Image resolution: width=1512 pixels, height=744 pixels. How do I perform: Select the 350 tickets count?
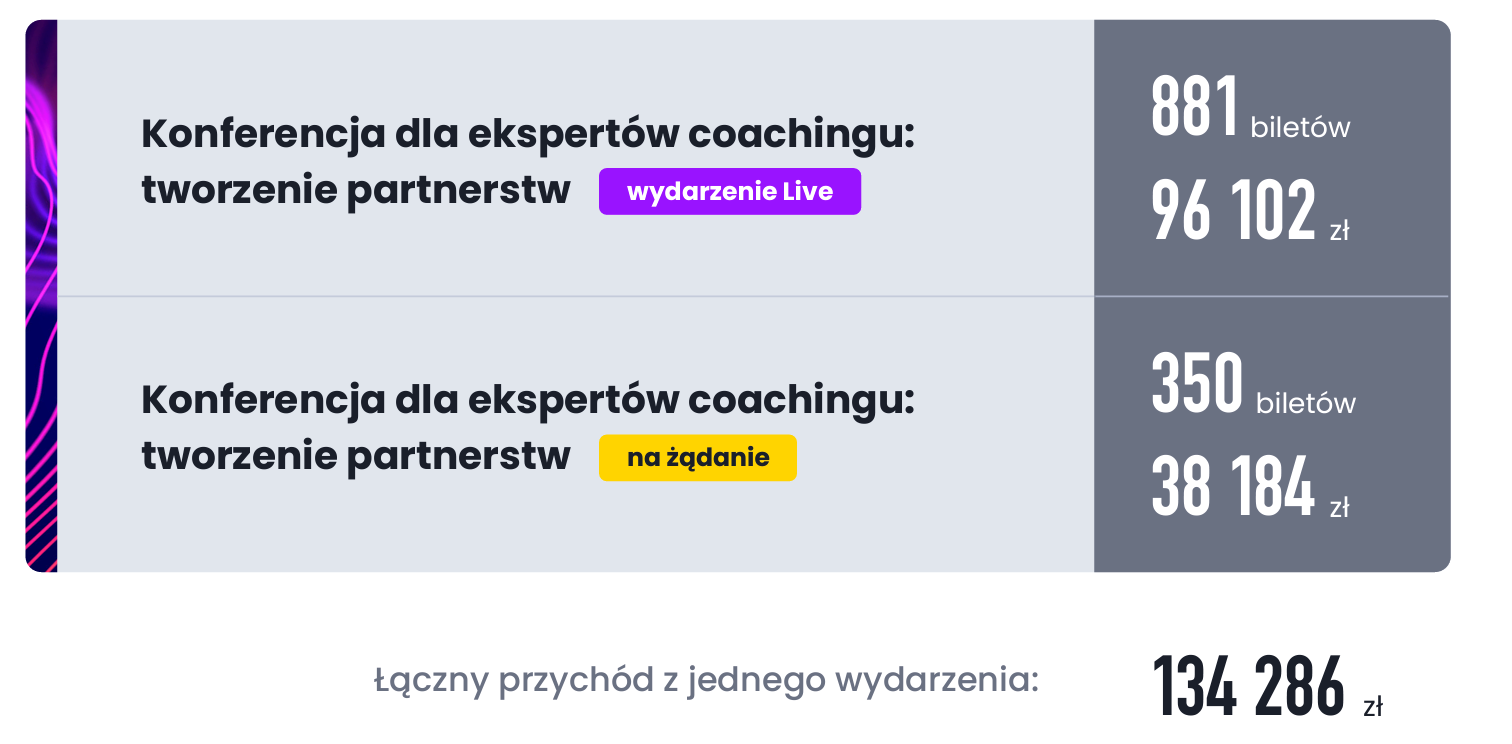point(1197,383)
